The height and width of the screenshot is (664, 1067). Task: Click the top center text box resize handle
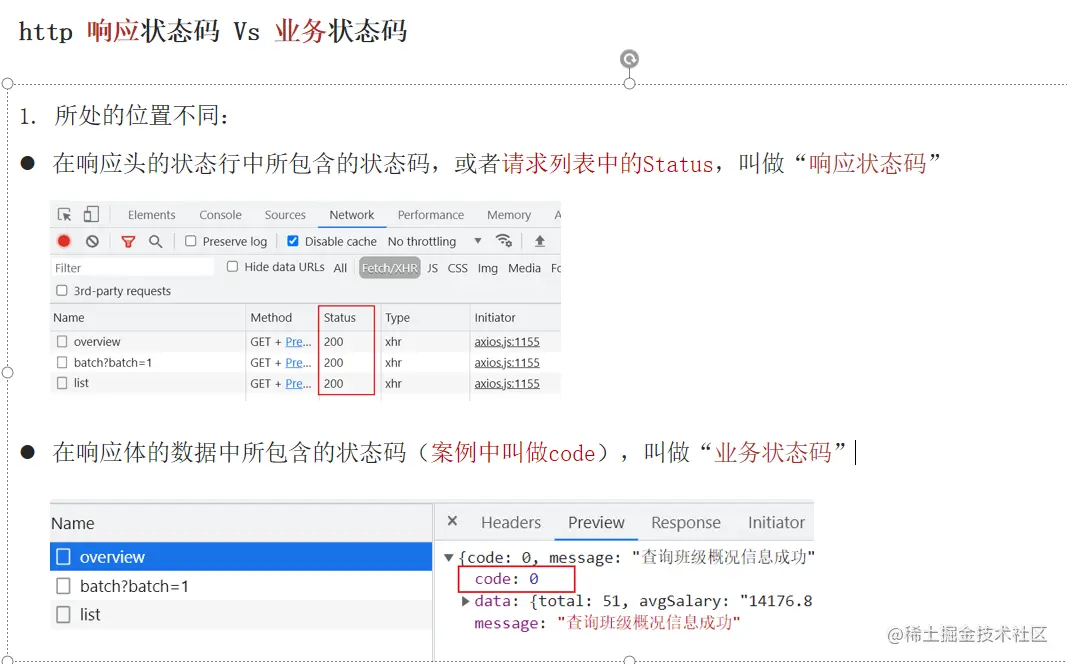(x=629, y=84)
